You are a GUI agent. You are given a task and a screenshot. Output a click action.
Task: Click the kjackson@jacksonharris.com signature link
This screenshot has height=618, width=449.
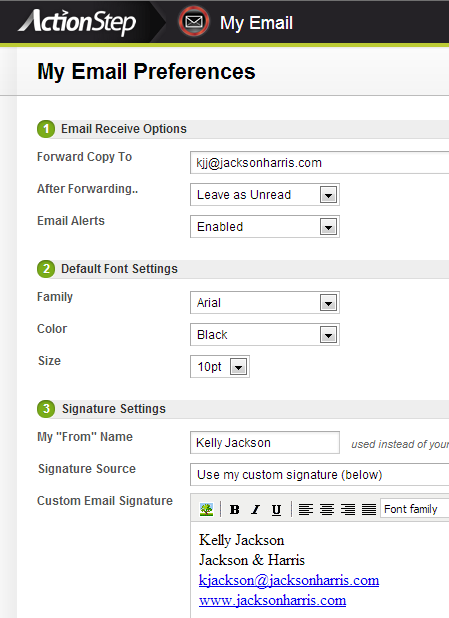[x=289, y=580]
